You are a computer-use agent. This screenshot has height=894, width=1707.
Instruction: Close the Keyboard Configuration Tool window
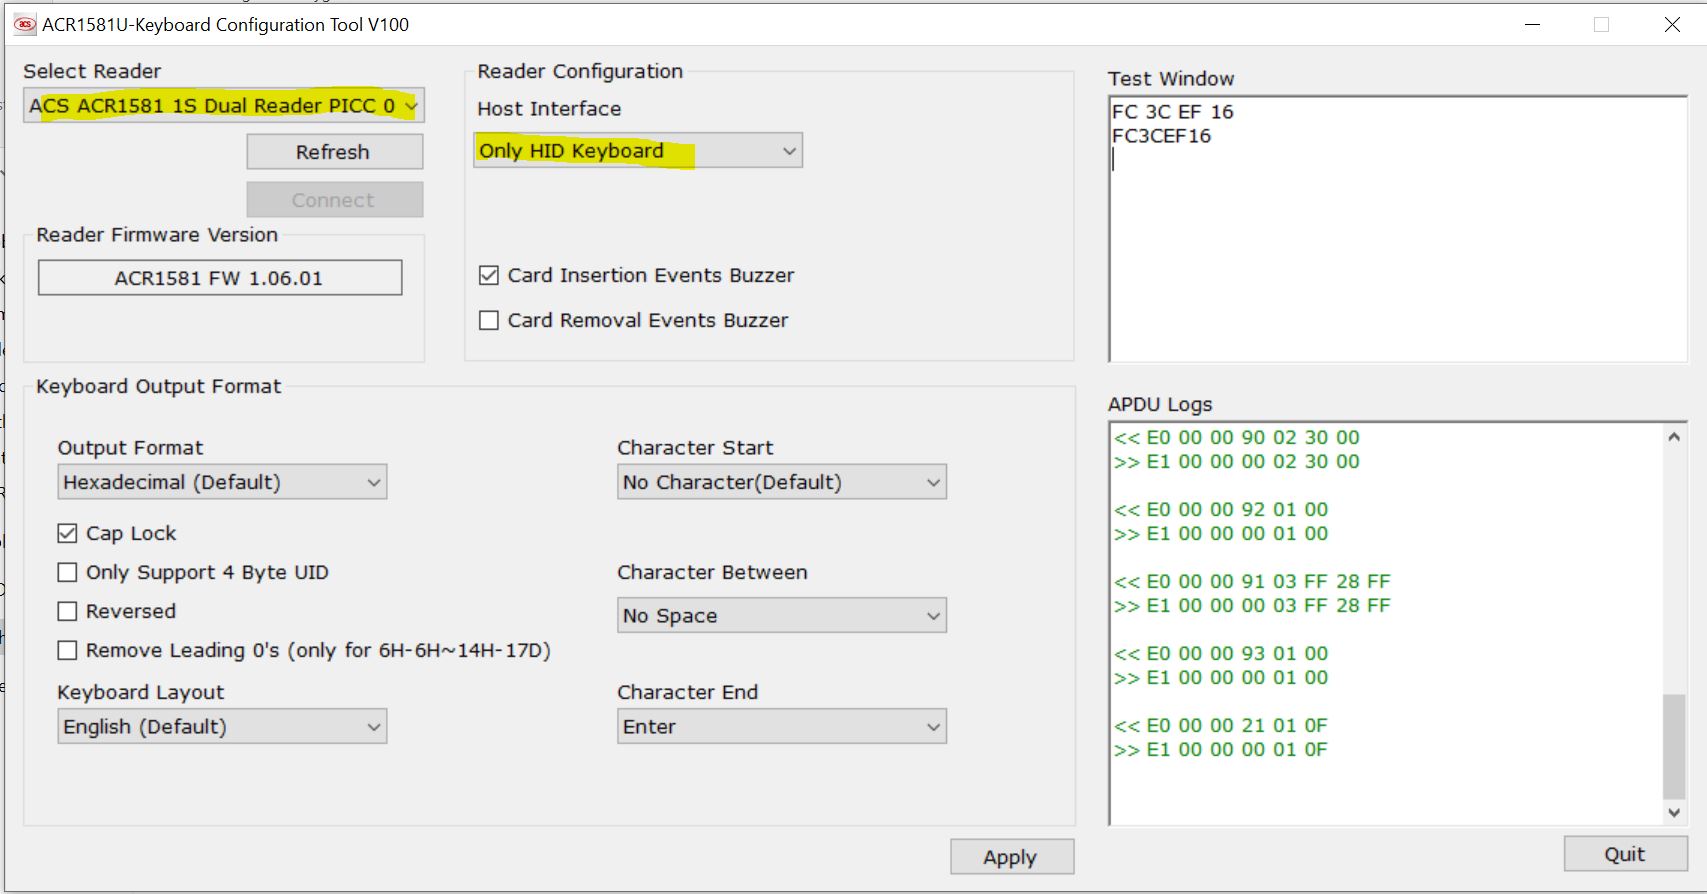pyautogui.click(x=1672, y=24)
